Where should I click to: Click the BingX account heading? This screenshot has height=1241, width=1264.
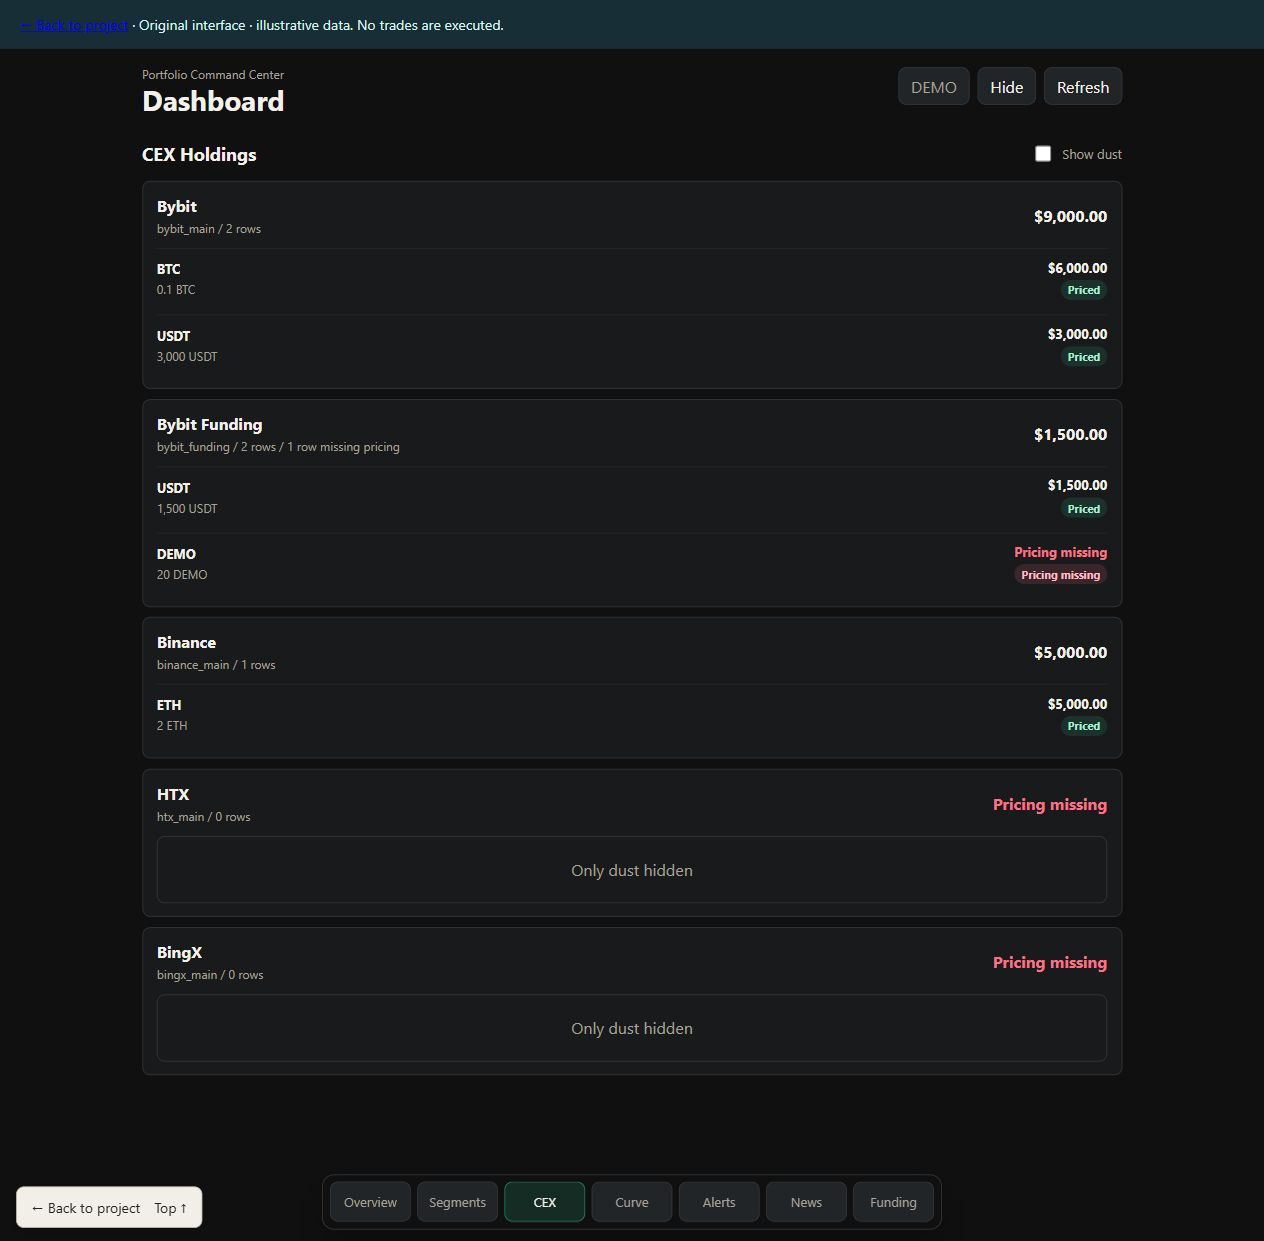[179, 952]
